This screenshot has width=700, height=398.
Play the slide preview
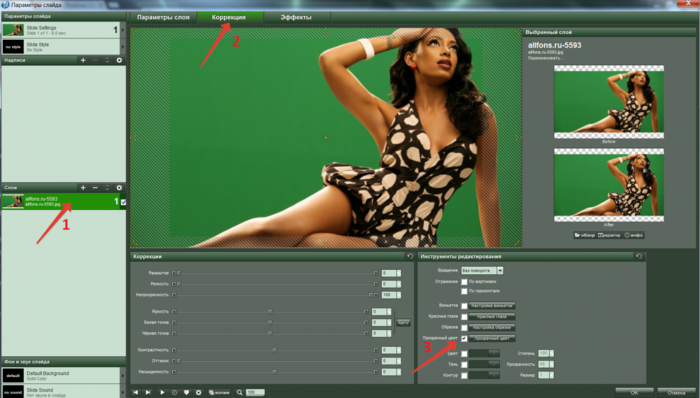pyautogui.click(x=162, y=392)
